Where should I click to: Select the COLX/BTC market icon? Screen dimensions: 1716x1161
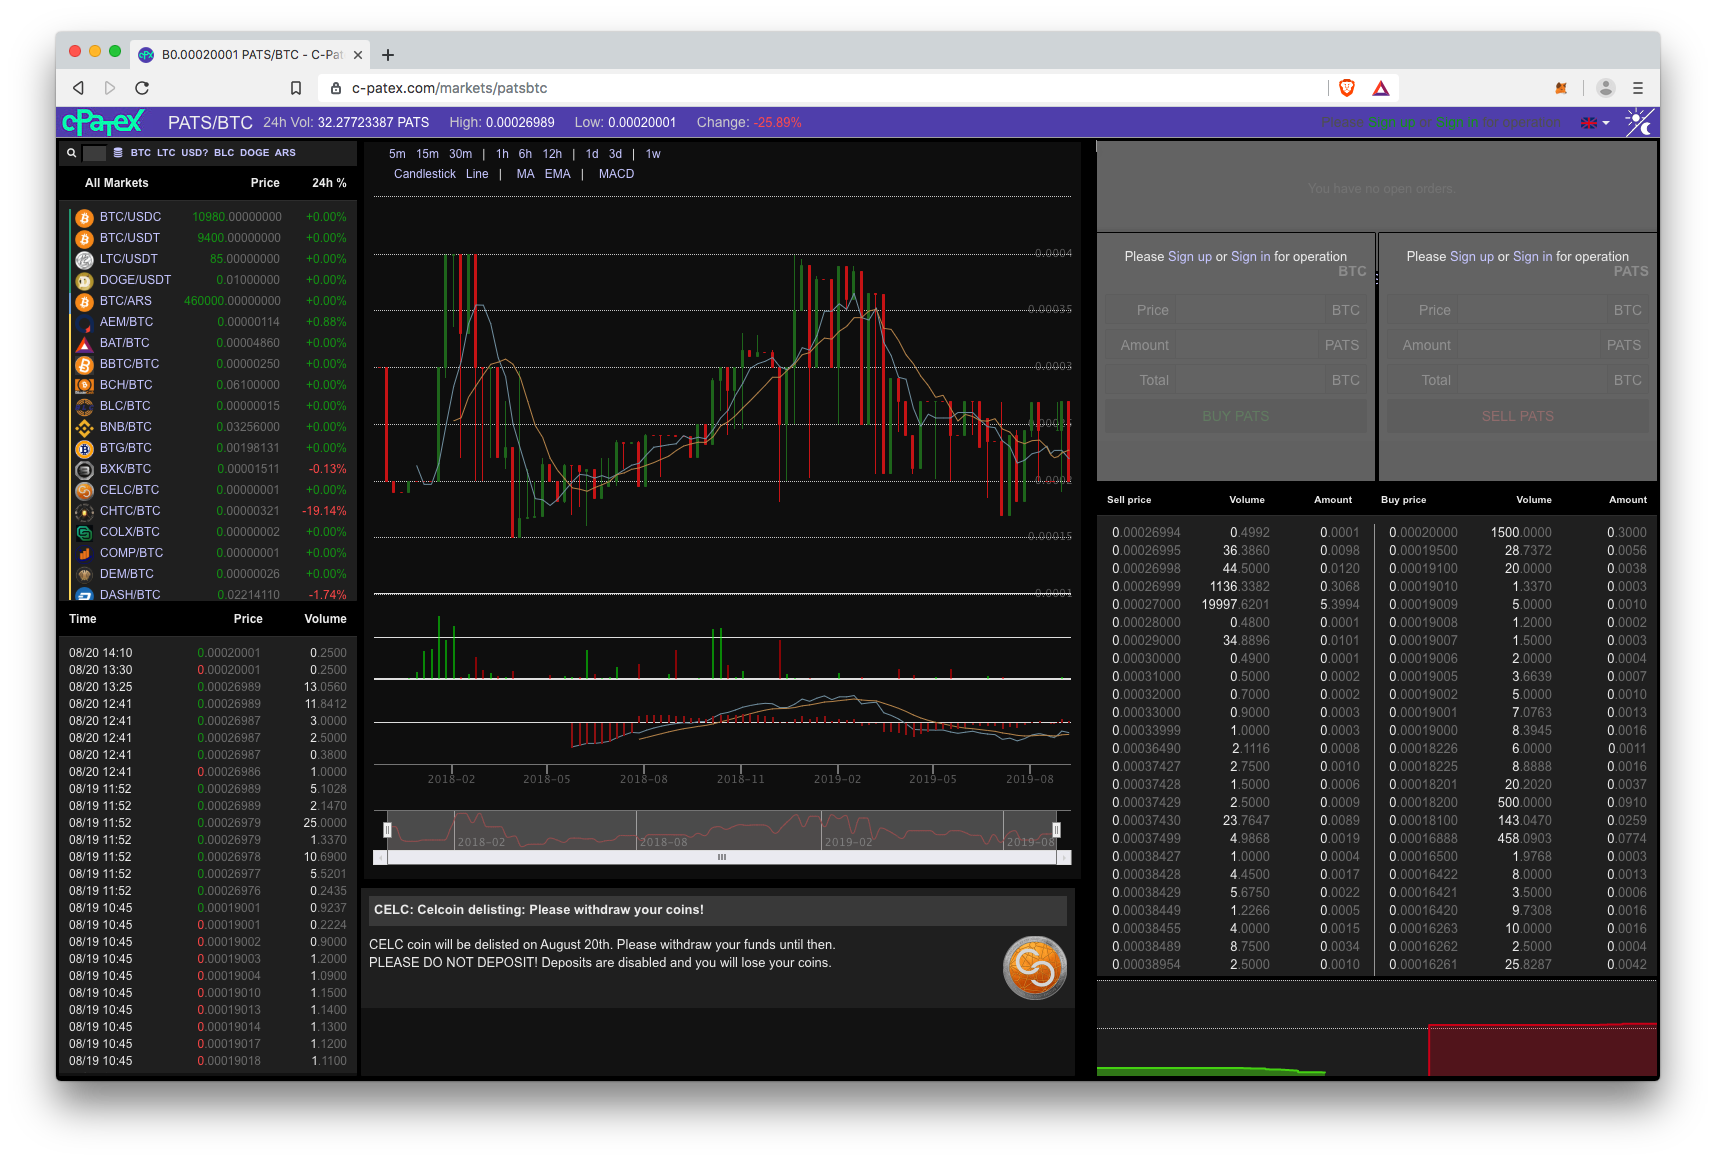coord(85,532)
